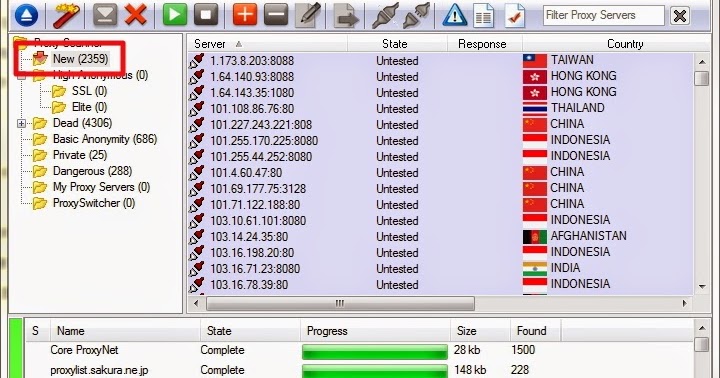Click the blue eject-arrow toolbar icon
The height and width of the screenshot is (378, 720).
27,15
